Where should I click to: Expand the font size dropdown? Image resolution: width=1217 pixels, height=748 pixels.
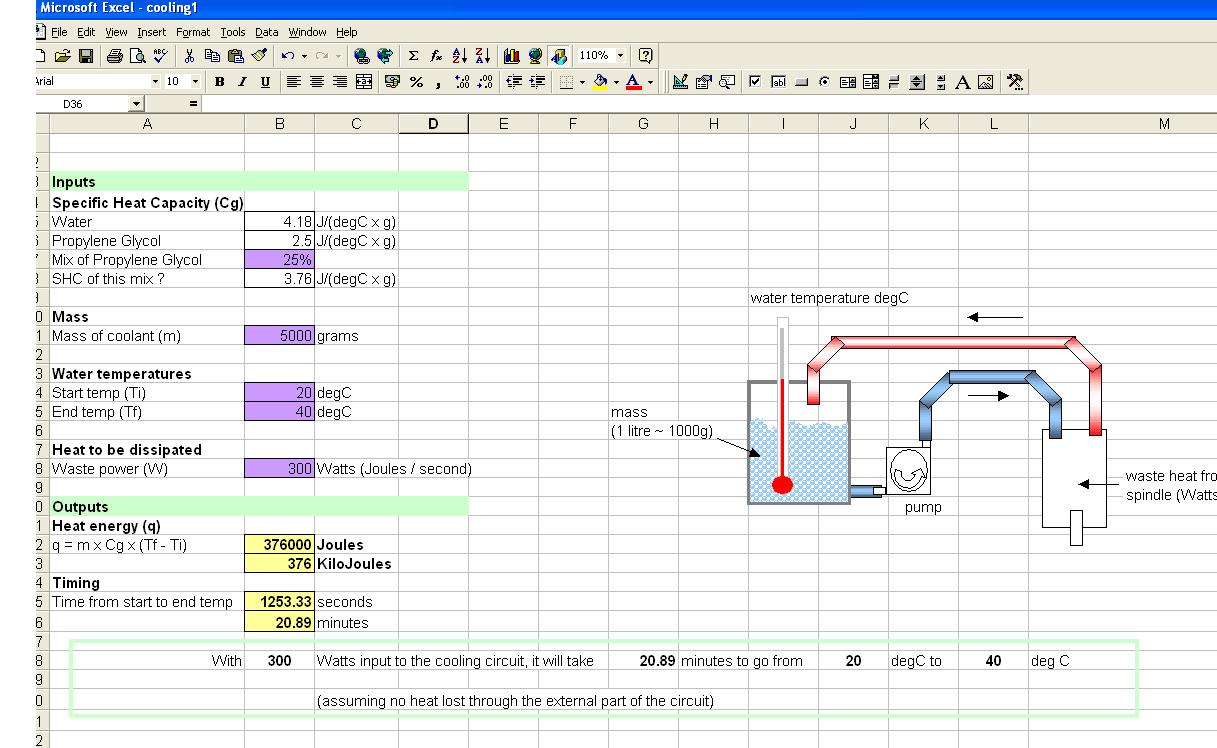click(194, 82)
